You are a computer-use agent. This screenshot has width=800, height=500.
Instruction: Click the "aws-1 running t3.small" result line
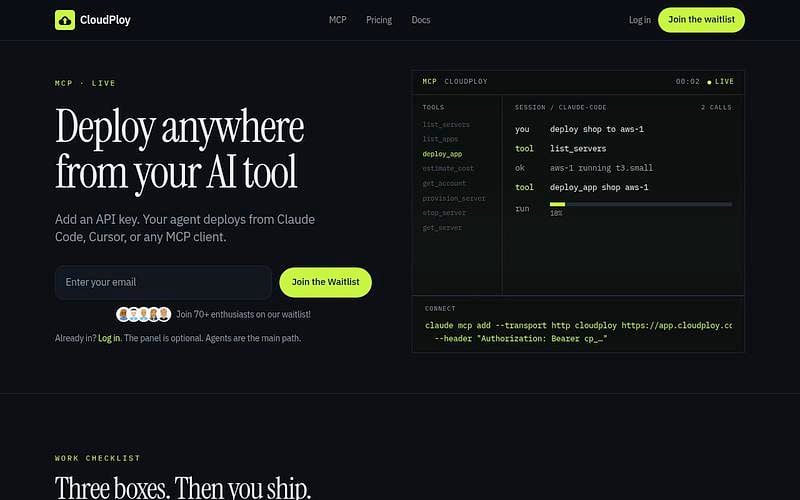tap(602, 168)
